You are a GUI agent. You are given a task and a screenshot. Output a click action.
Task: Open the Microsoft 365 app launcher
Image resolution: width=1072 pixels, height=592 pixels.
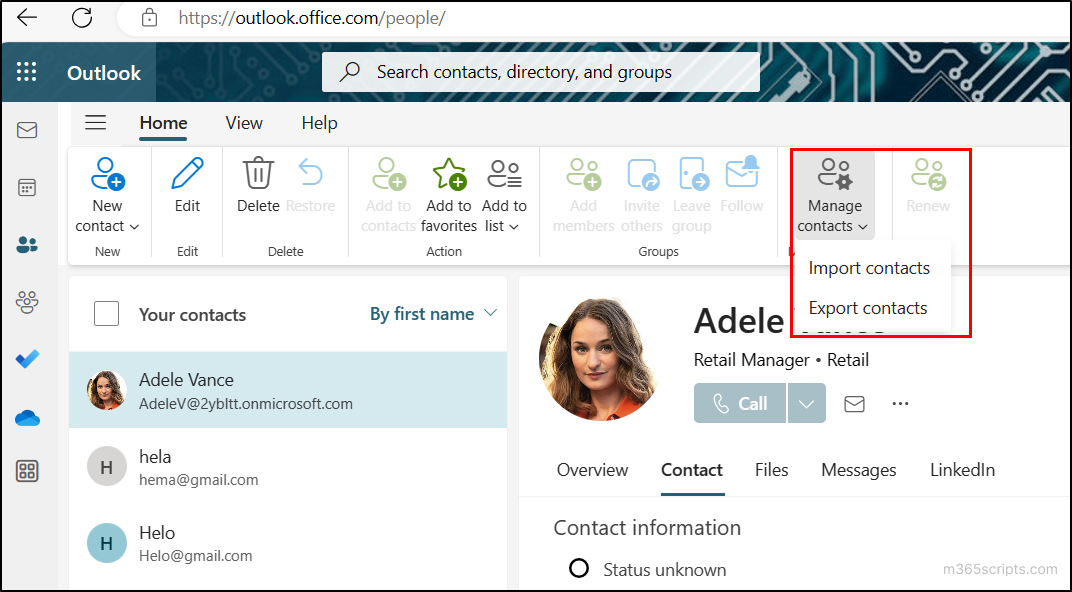coord(26,71)
